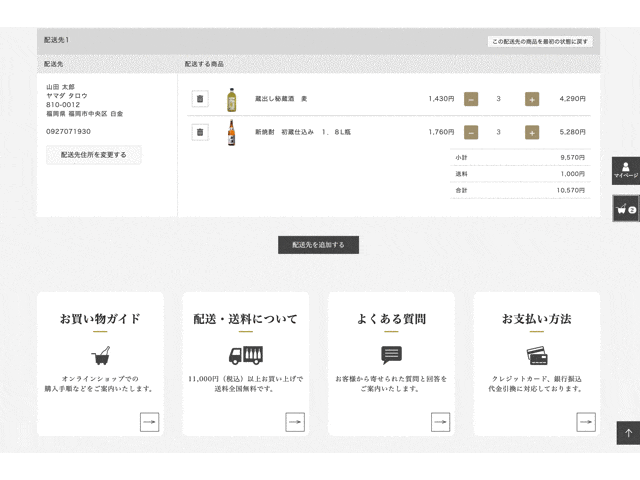Open the お買い物ガイド heading link
This screenshot has width=640, height=480.
pos(100,319)
